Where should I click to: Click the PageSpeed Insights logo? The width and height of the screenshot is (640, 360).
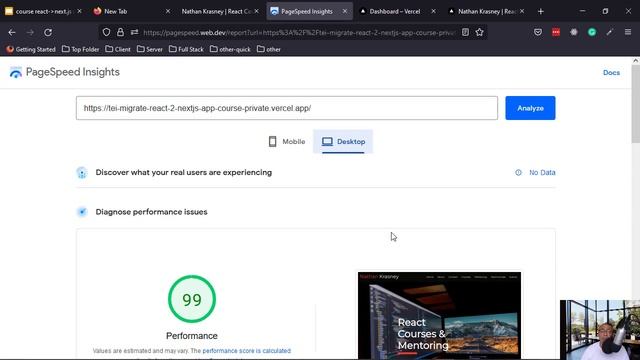[x=64, y=72]
